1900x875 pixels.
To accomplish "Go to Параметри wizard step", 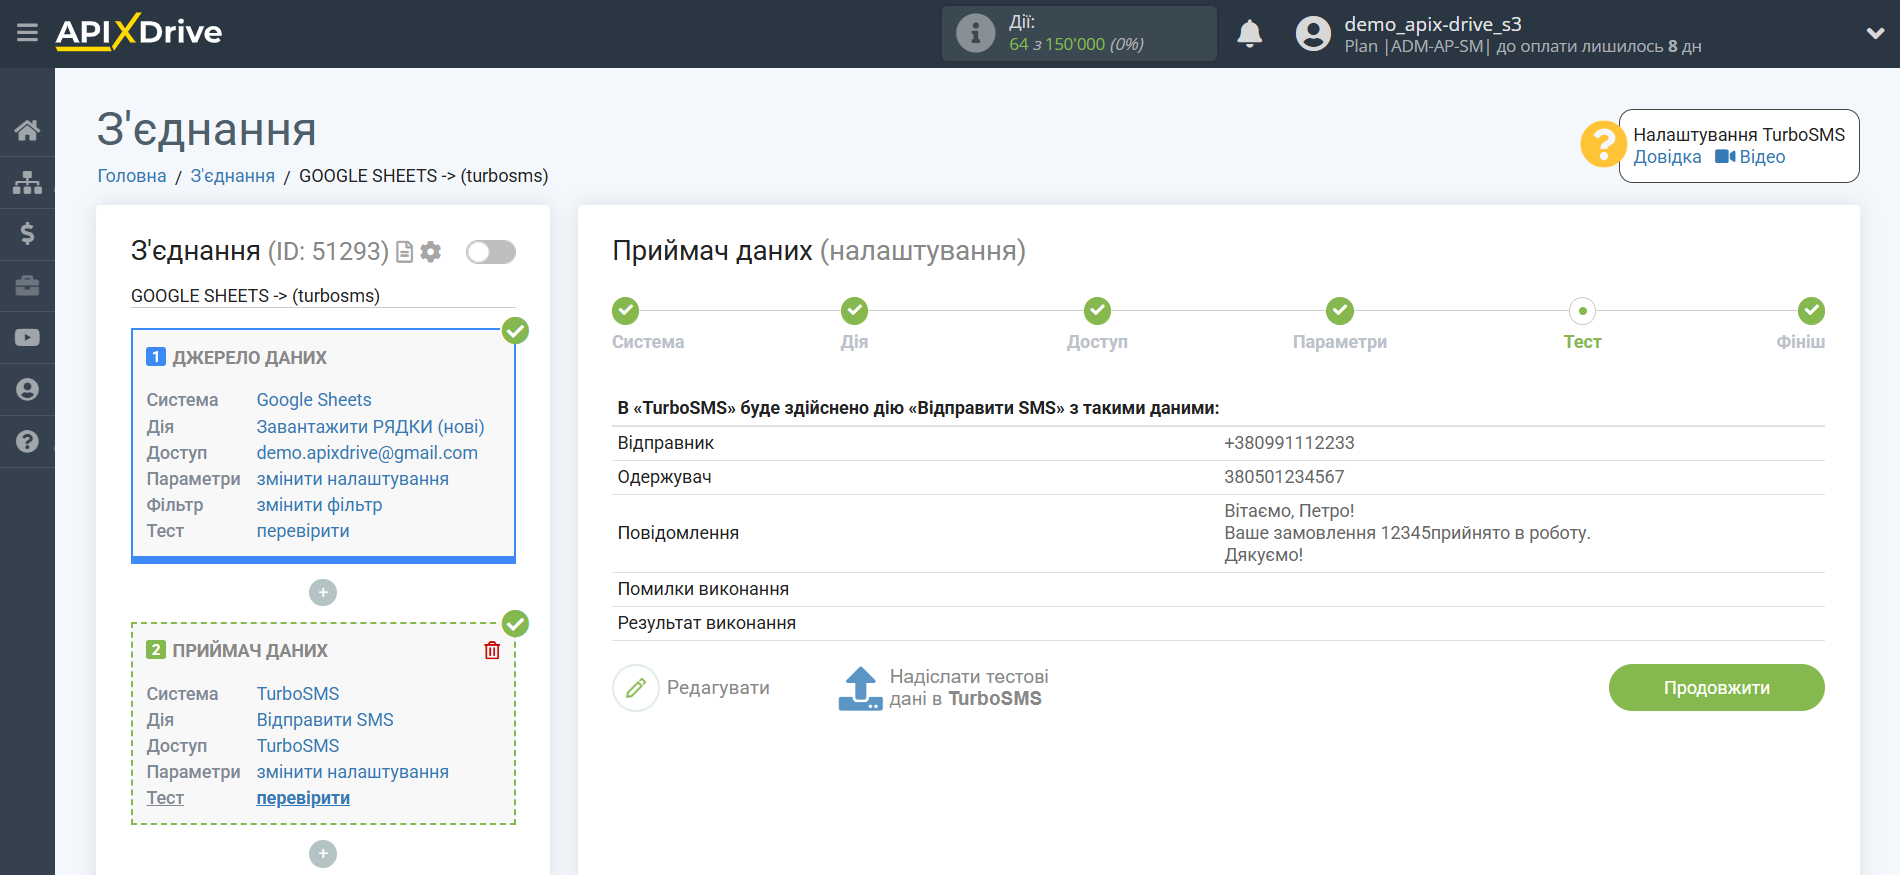I will coord(1340,311).
